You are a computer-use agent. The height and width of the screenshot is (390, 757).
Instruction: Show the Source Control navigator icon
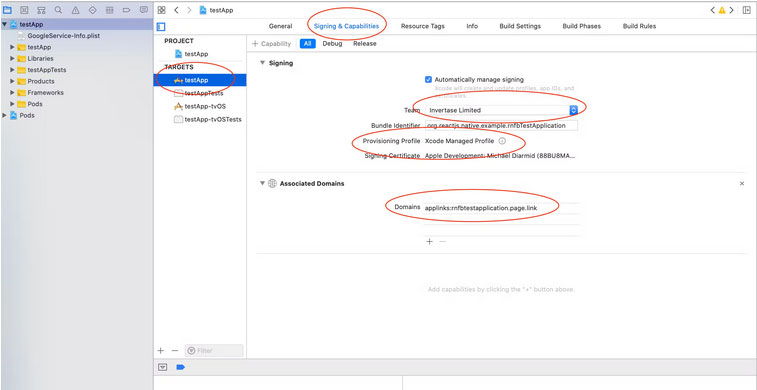24,10
